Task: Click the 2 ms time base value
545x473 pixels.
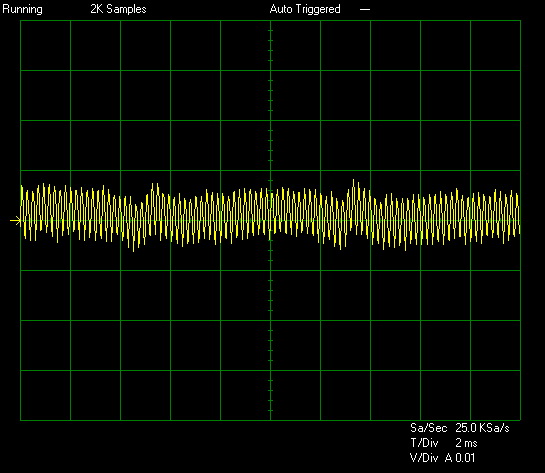Action: pos(466,443)
